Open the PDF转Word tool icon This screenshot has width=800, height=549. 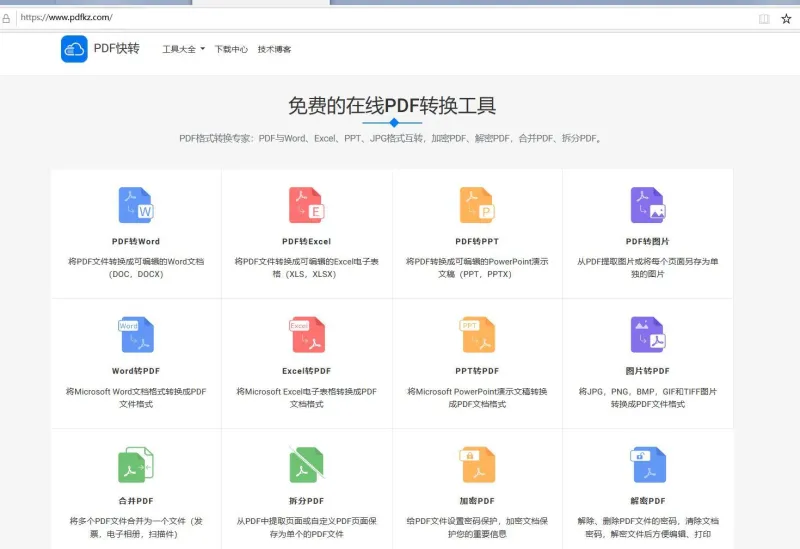[136, 205]
